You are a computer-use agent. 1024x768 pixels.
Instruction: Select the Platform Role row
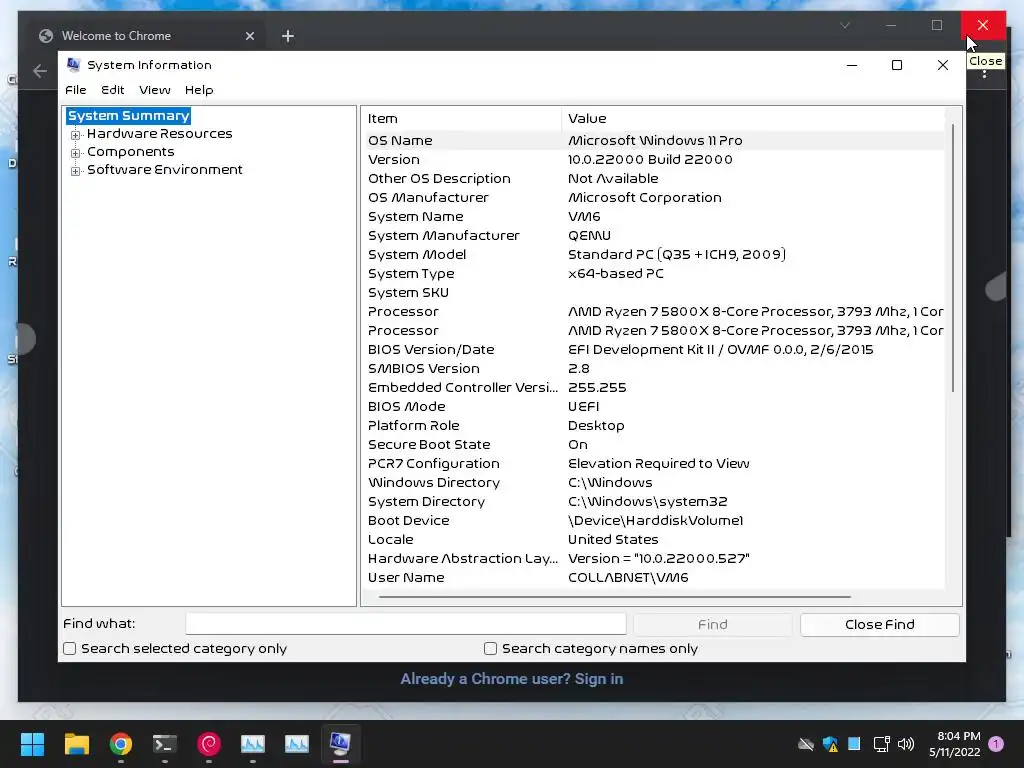653,425
